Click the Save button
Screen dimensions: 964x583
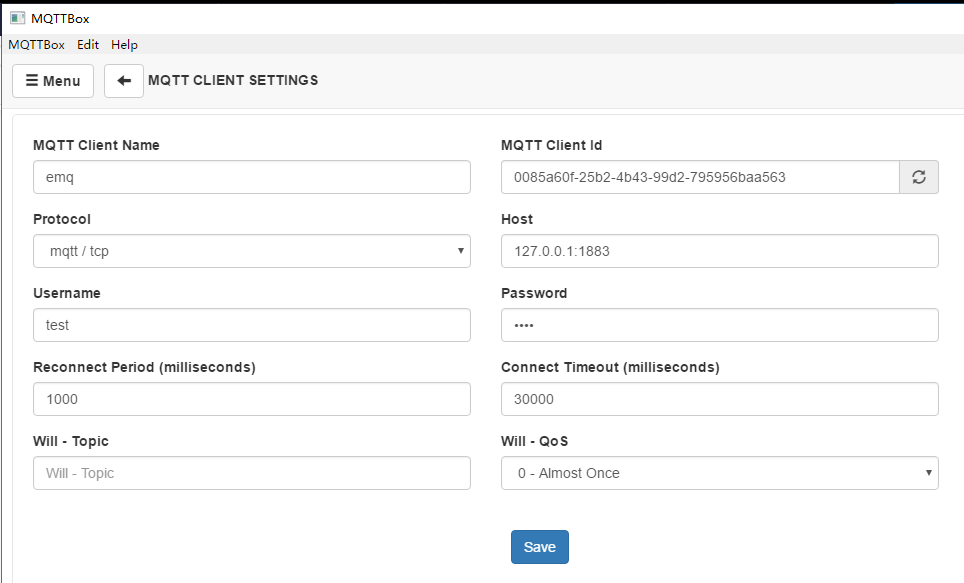pyautogui.click(x=539, y=547)
